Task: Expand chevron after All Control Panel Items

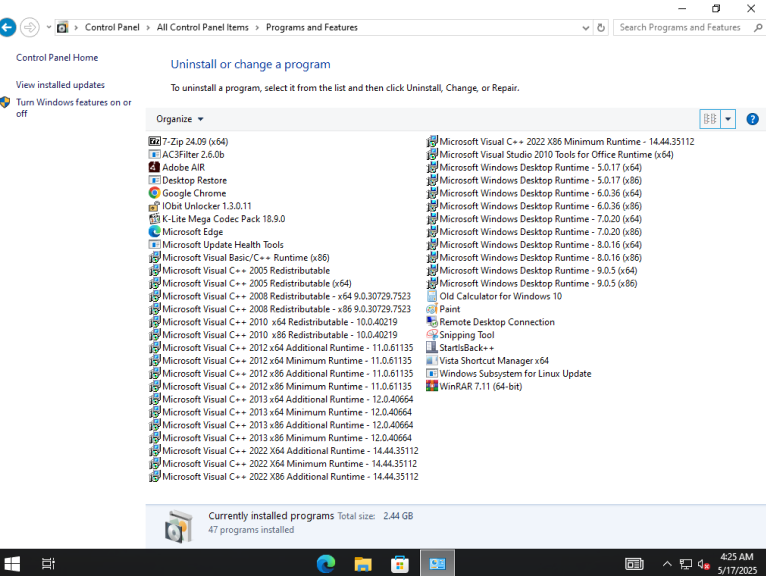Action: point(257,27)
